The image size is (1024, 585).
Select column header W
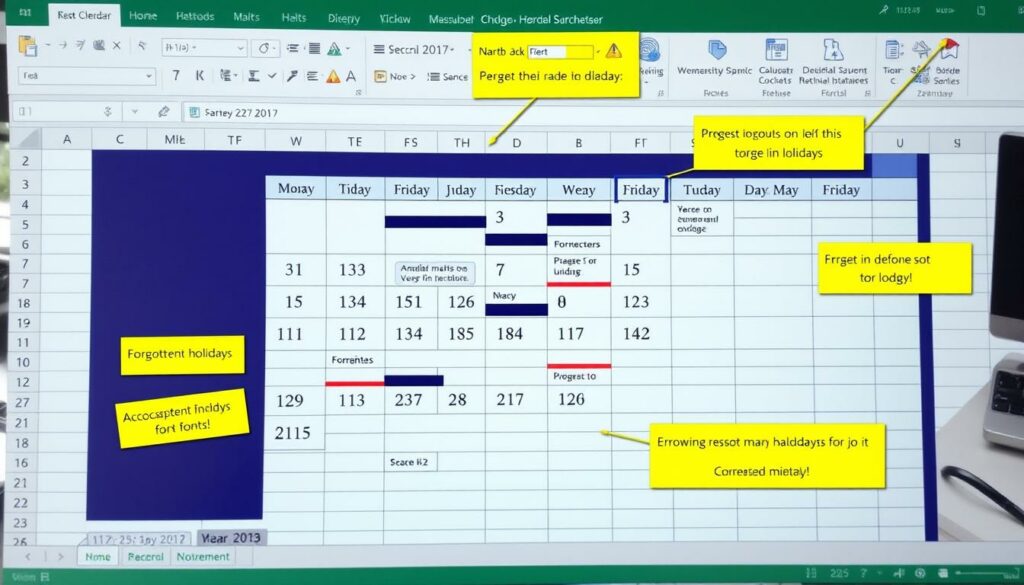pyautogui.click(x=296, y=140)
